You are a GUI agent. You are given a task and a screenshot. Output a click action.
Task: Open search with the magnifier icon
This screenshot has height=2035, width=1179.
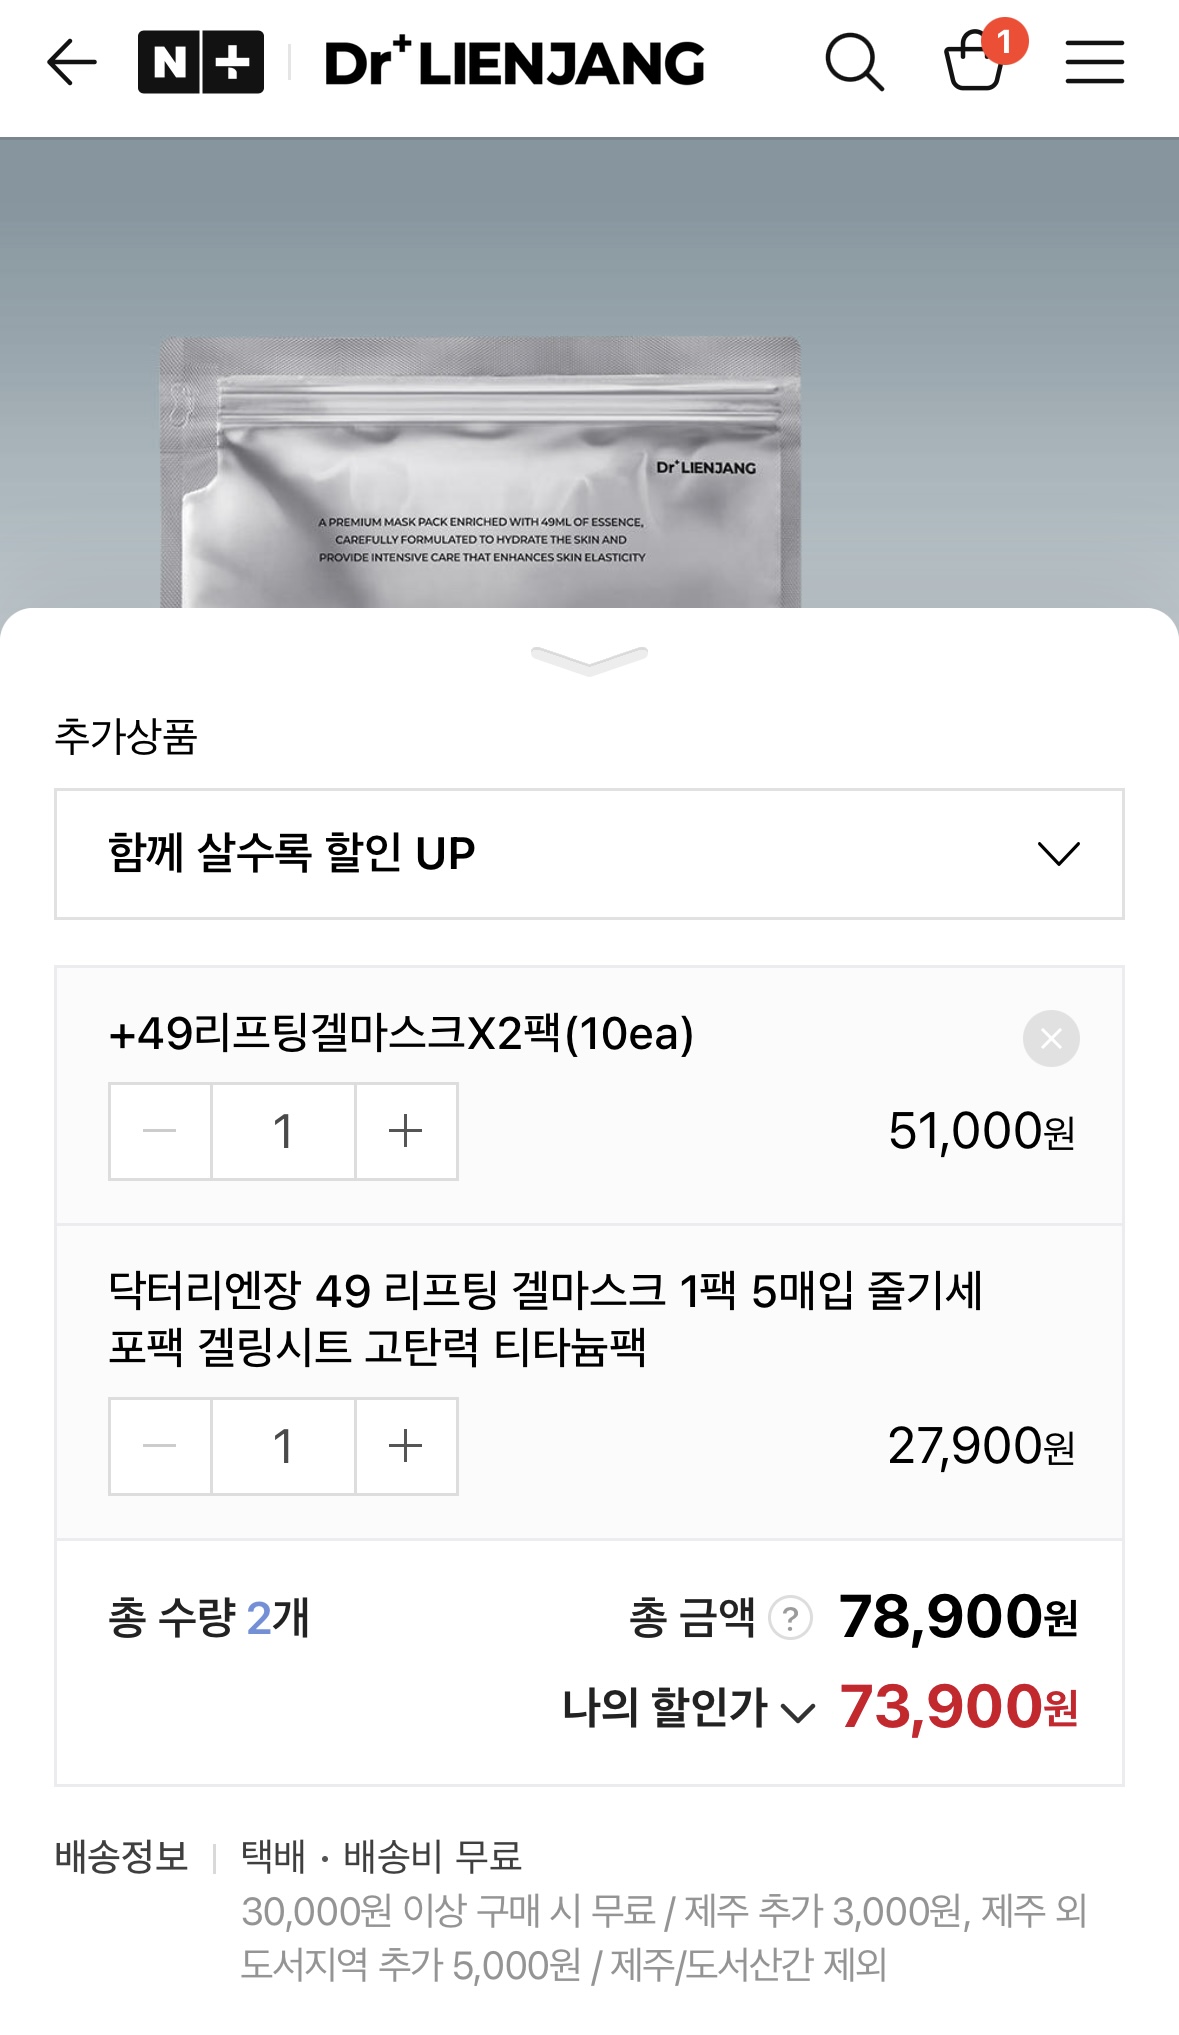pos(854,63)
